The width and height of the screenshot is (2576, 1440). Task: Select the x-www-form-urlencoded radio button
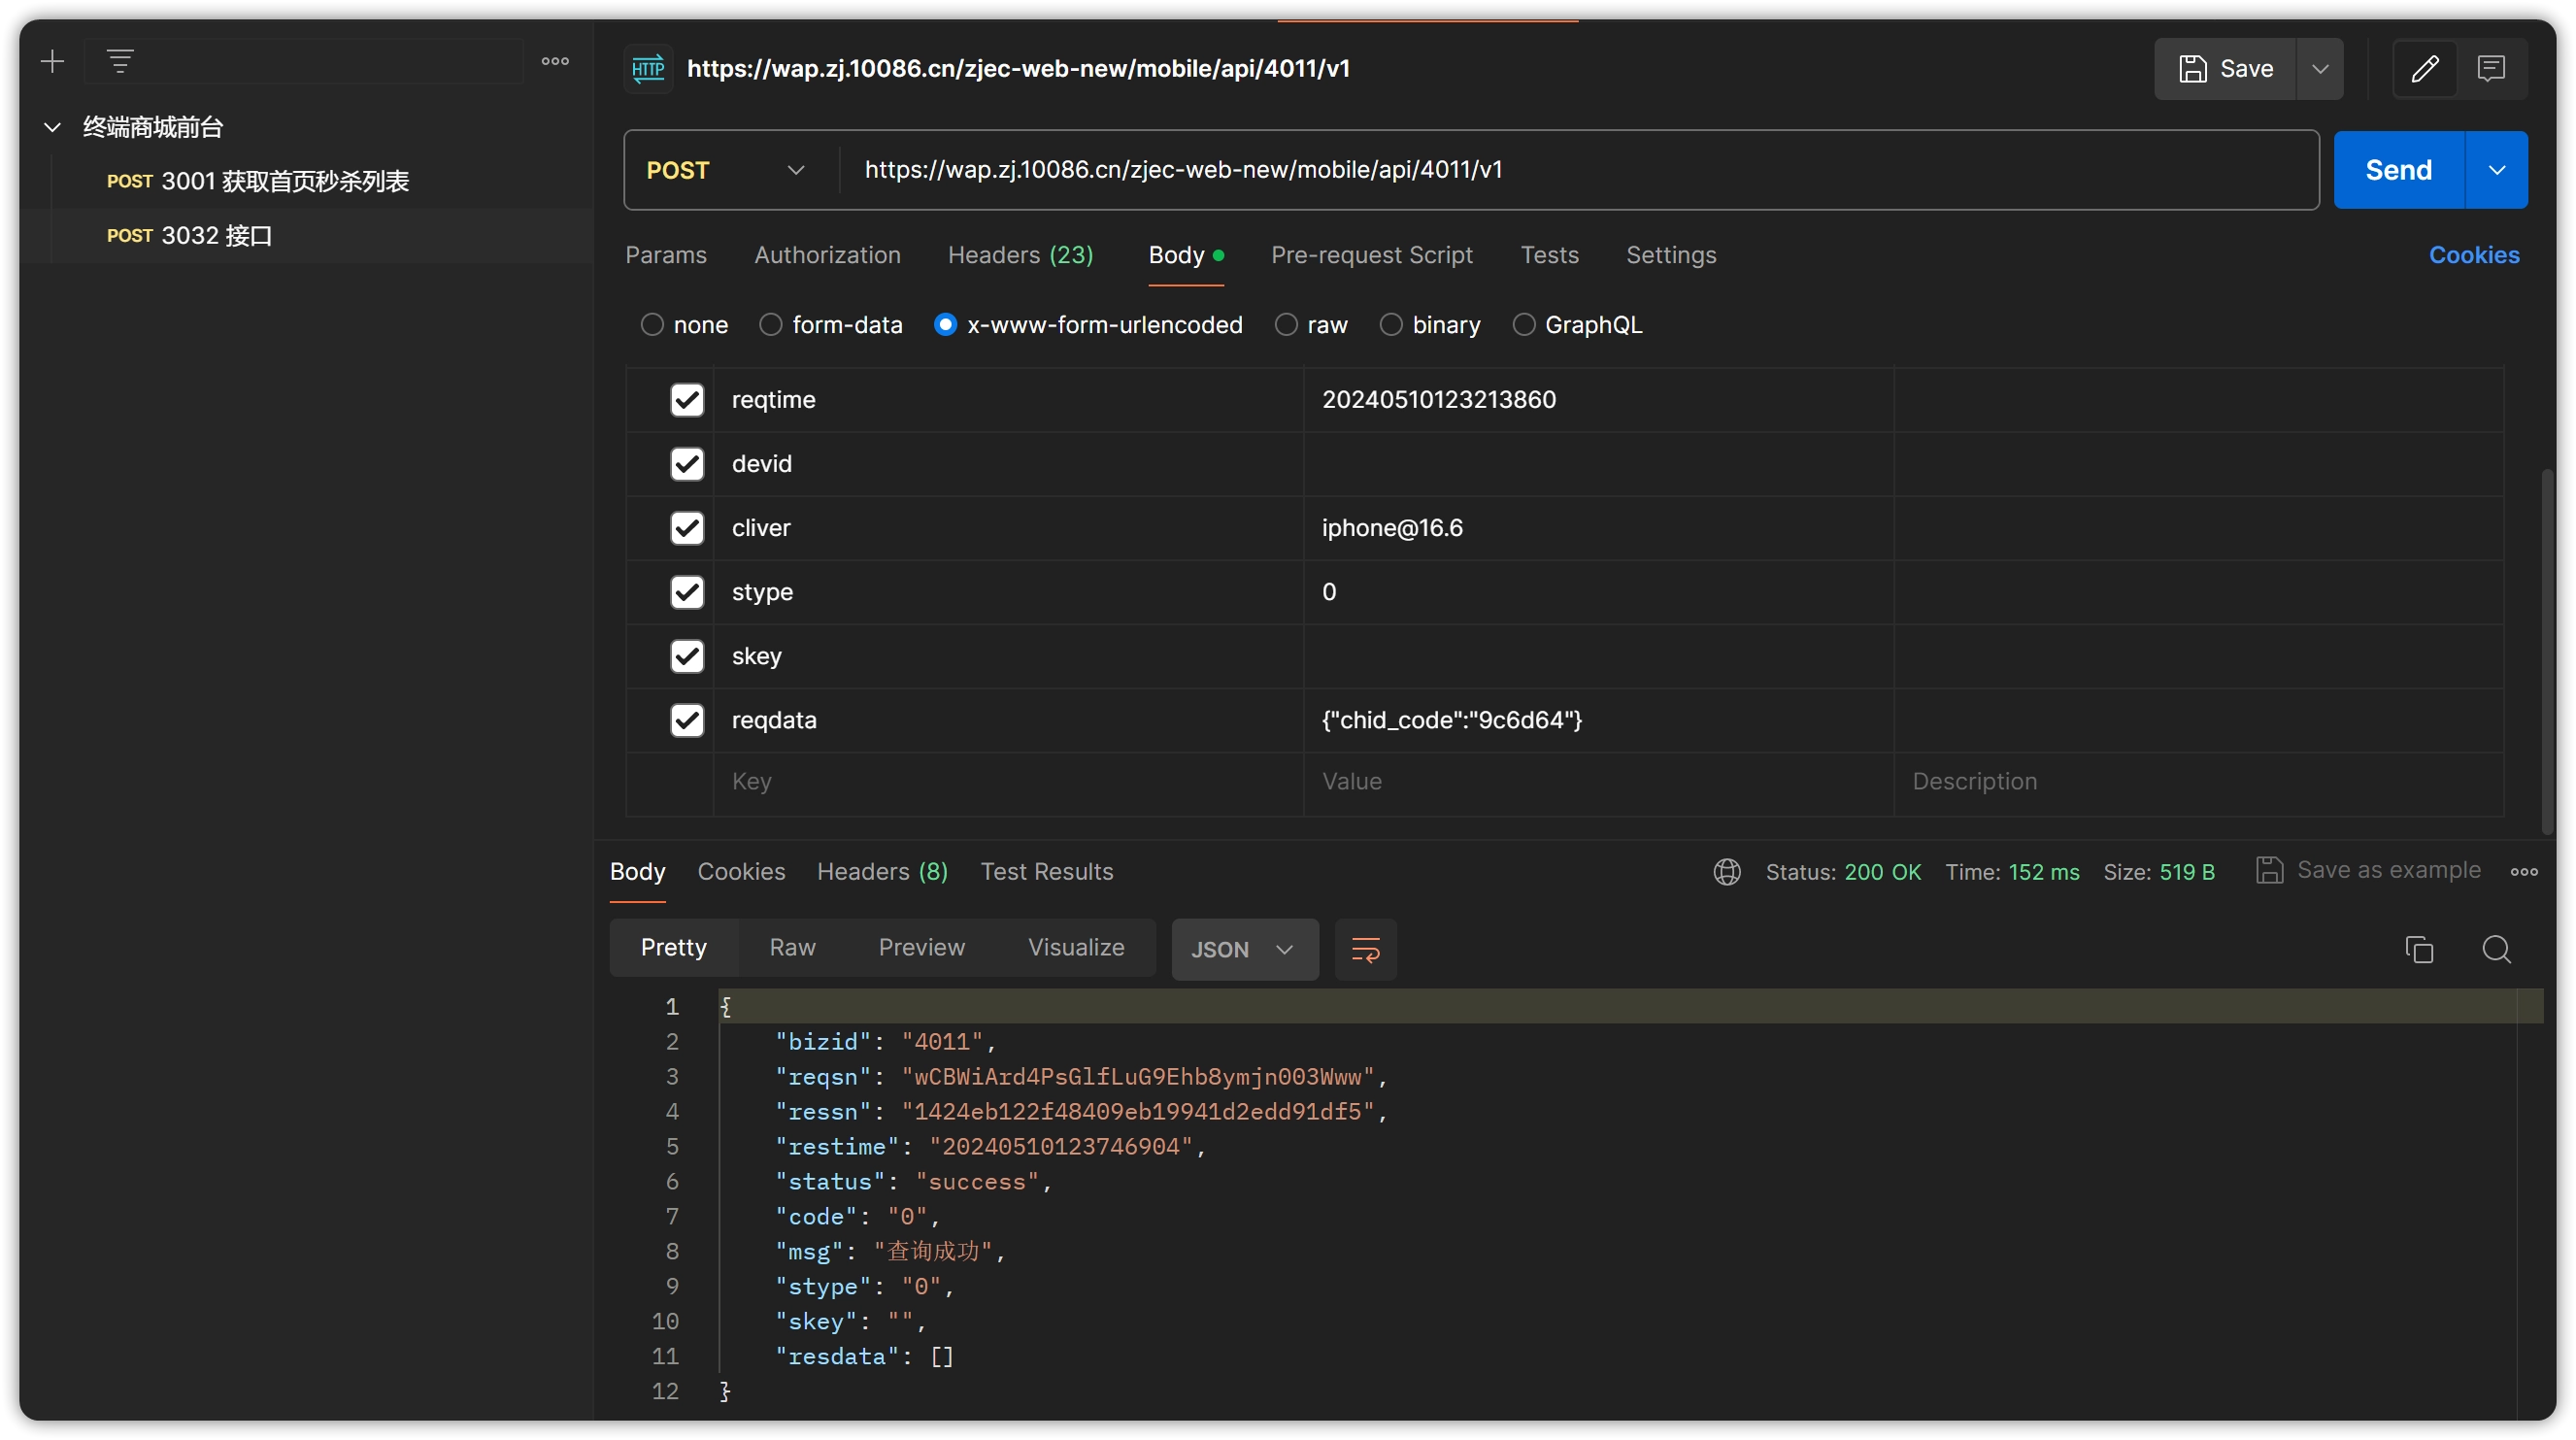click(945, 325)
